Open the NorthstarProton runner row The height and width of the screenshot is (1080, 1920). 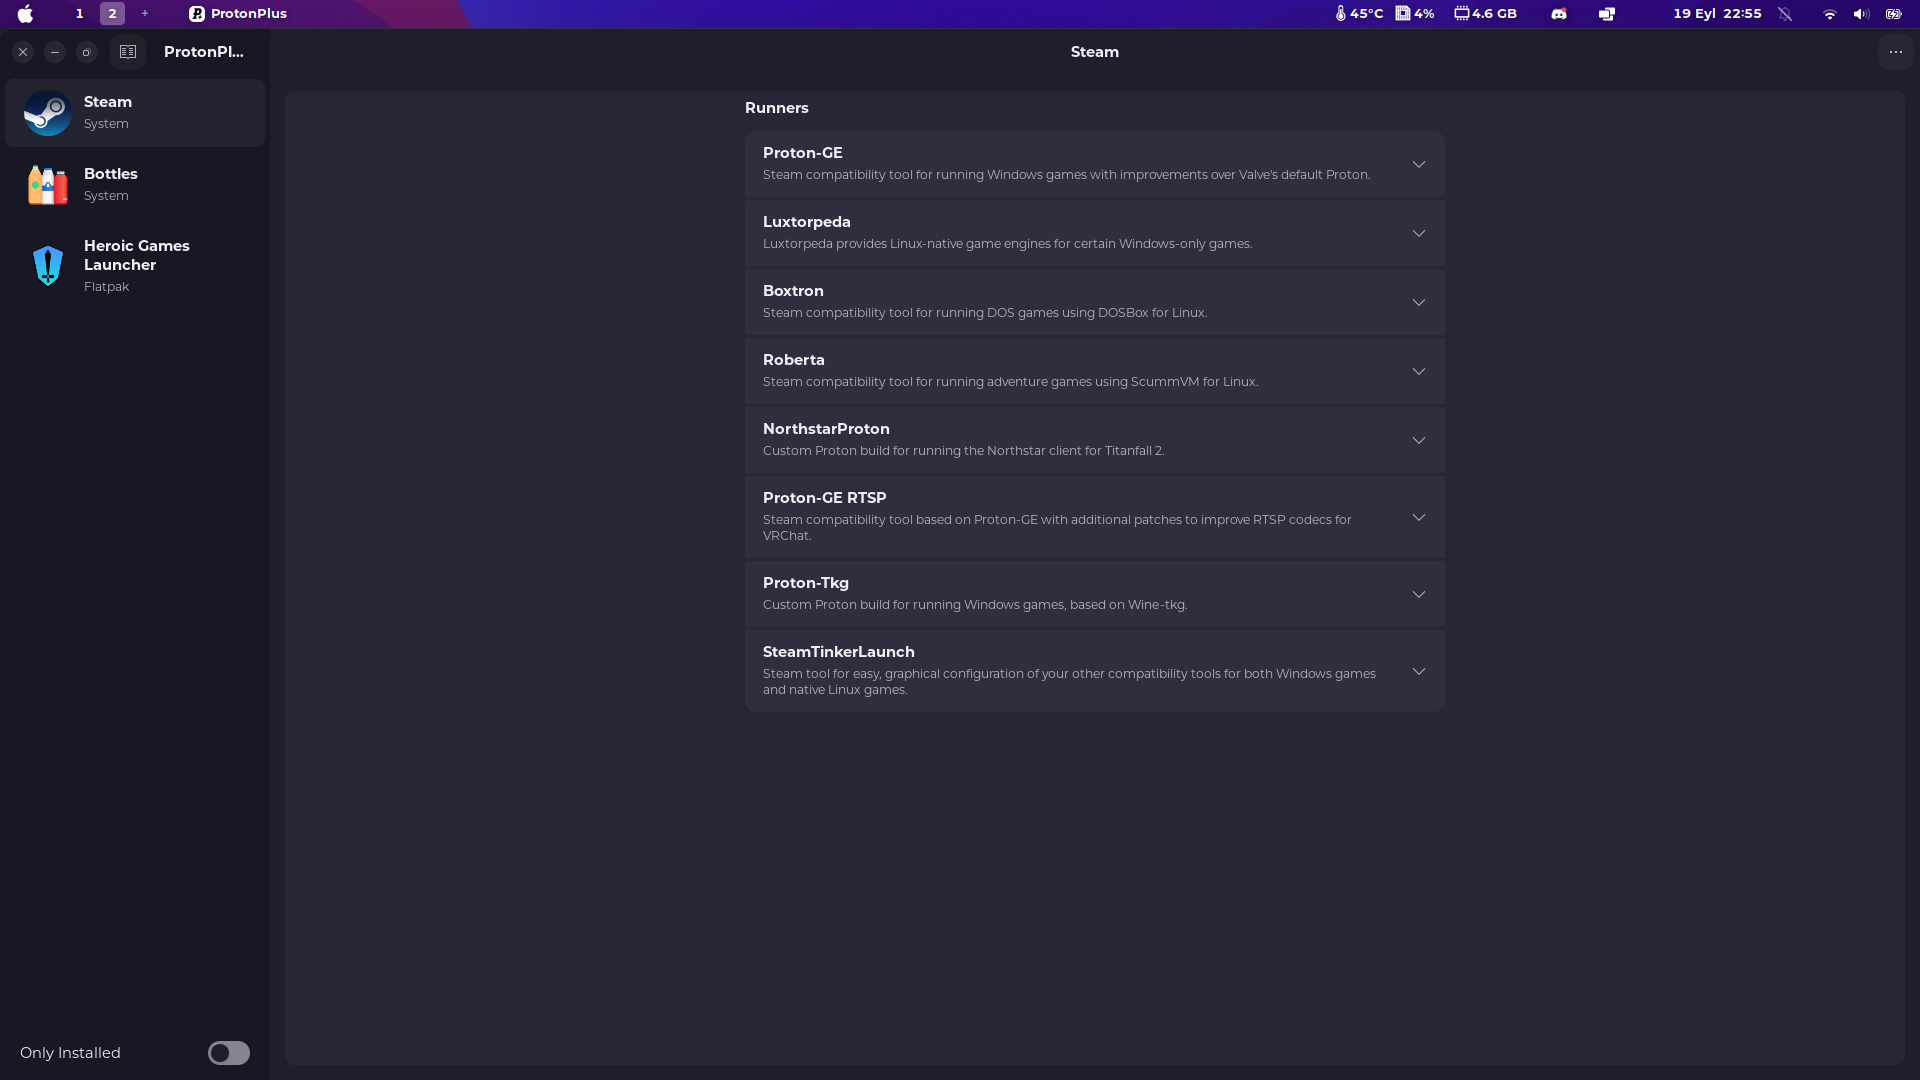click(x=1094, y=440)
